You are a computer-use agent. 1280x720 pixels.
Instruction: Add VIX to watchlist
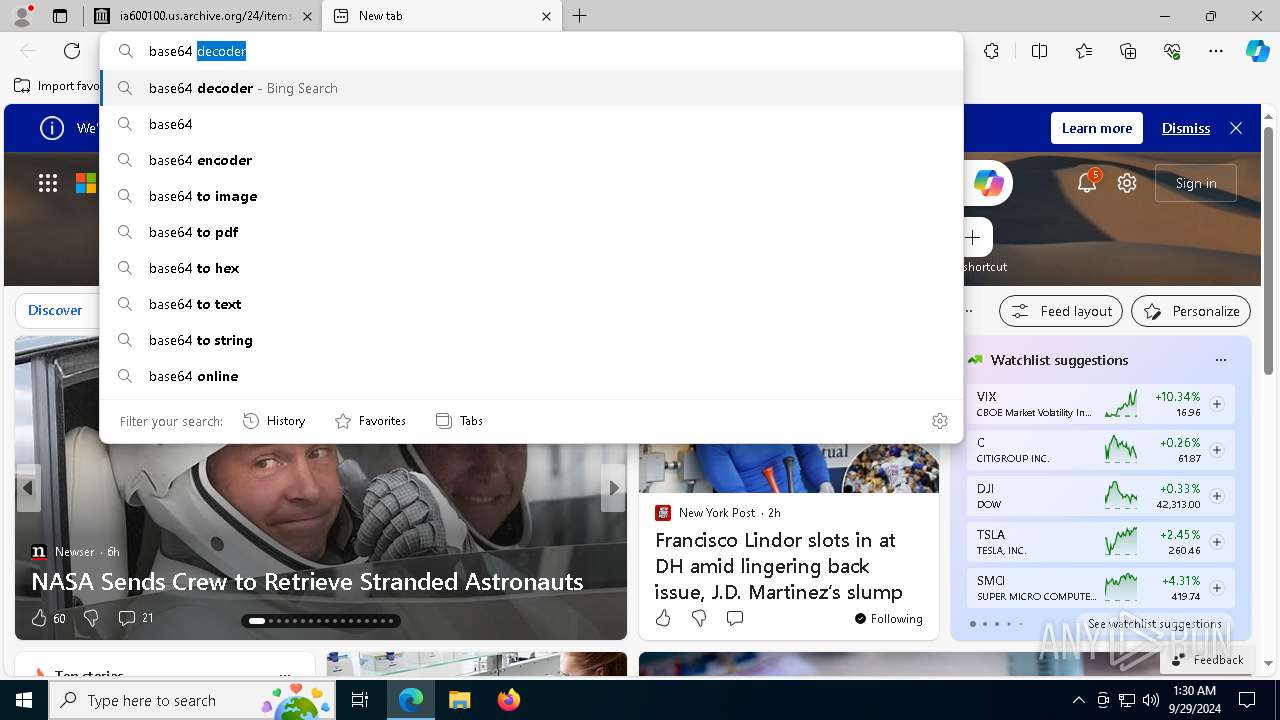click(x=1217, y=404)
